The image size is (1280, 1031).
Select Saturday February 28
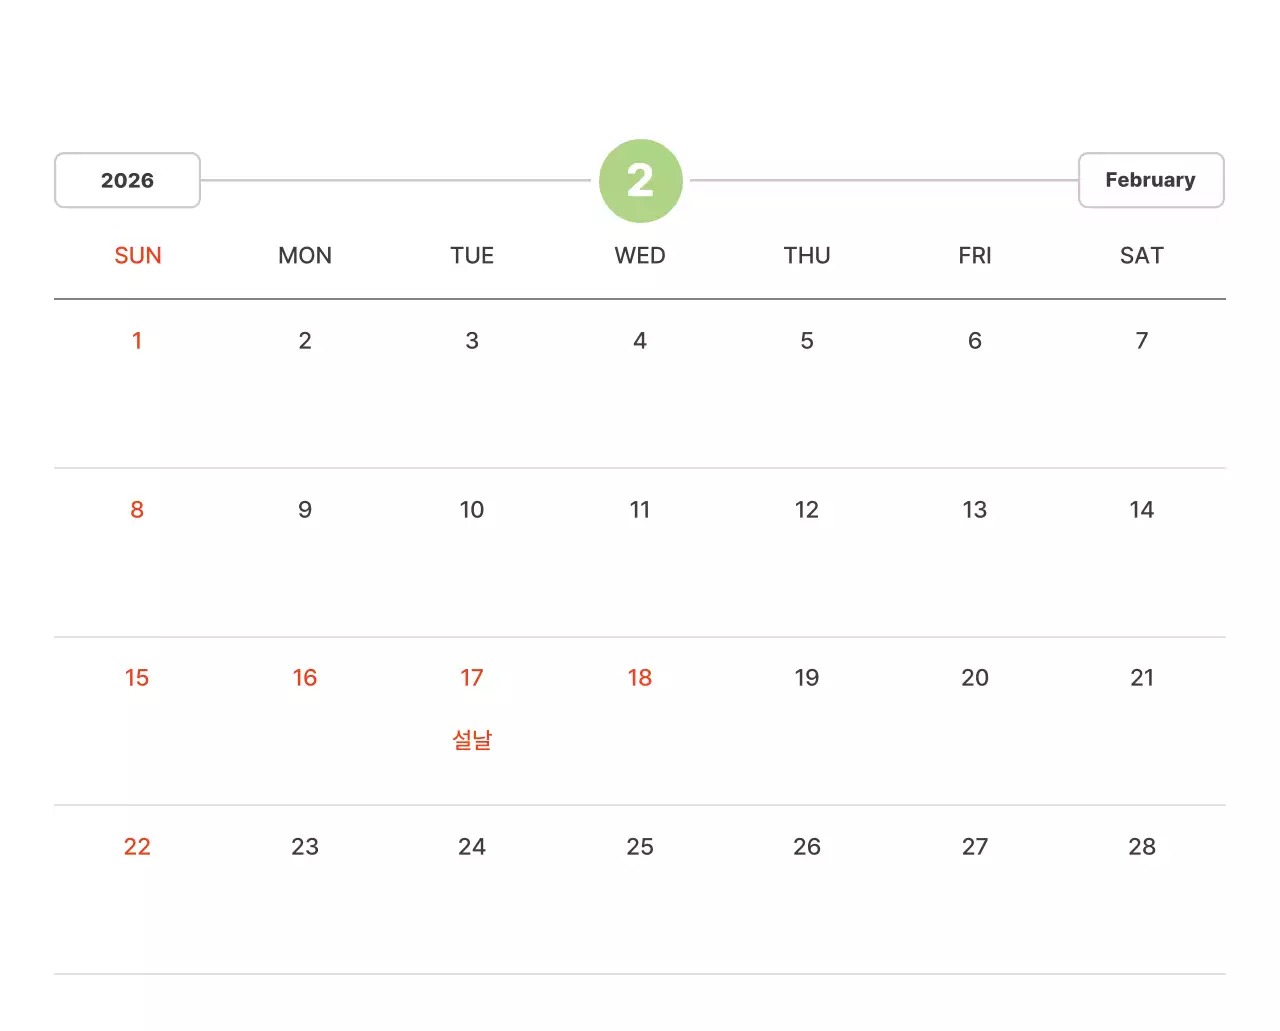pyautogui.click(x=1141, y=847)
